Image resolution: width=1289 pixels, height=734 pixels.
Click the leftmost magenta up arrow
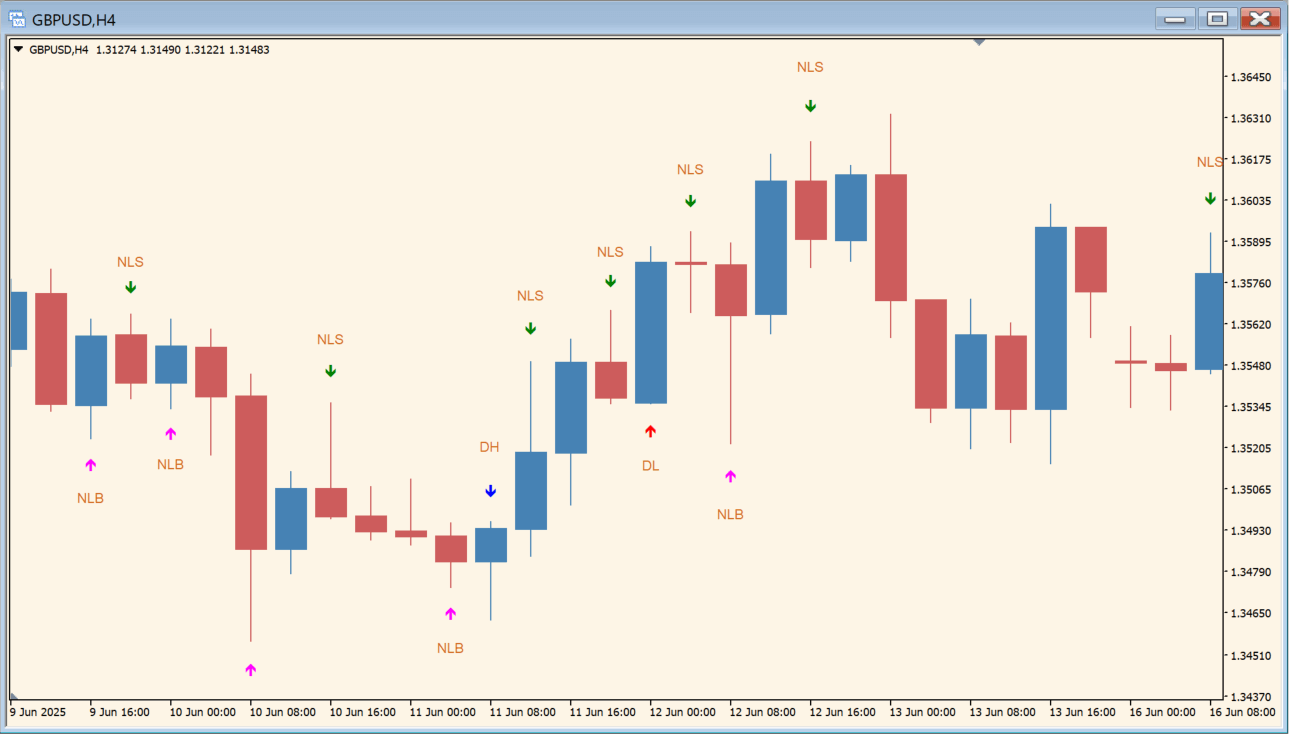(90, 465)
